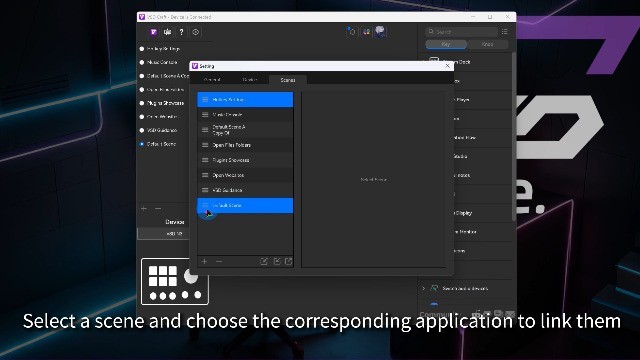Click the round settings icon right of the help icon
Screen dimensions: 640x360
click(196, 32)
